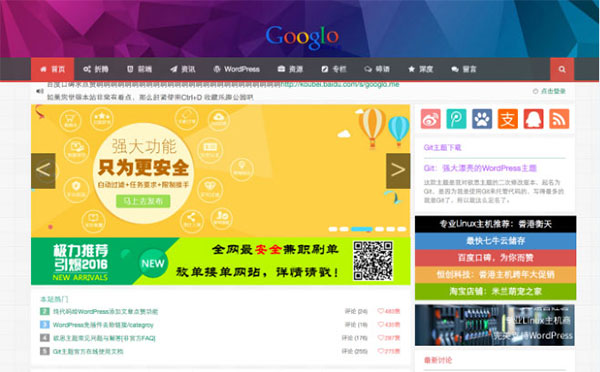600x372 pixels.
Task: Open the Git主题官方在线使用文档 article
Action: click(x=88, y=351)
